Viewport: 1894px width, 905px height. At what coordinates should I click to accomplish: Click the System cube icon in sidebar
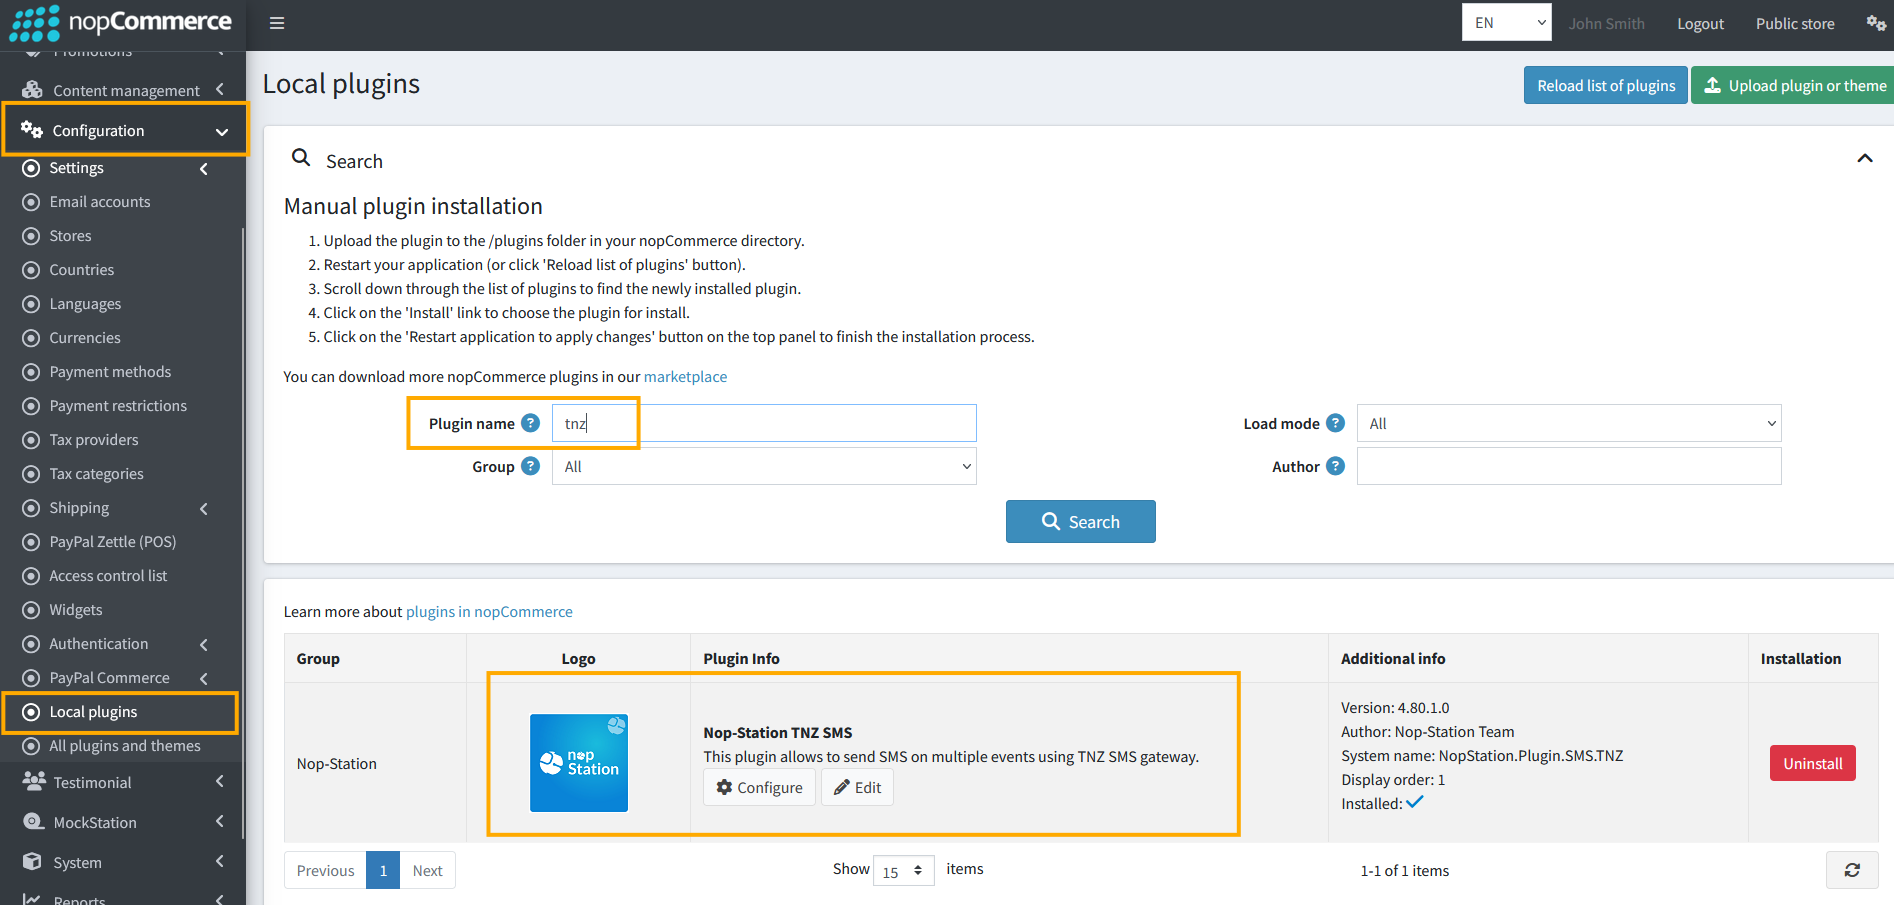click(x=33, y=862)
